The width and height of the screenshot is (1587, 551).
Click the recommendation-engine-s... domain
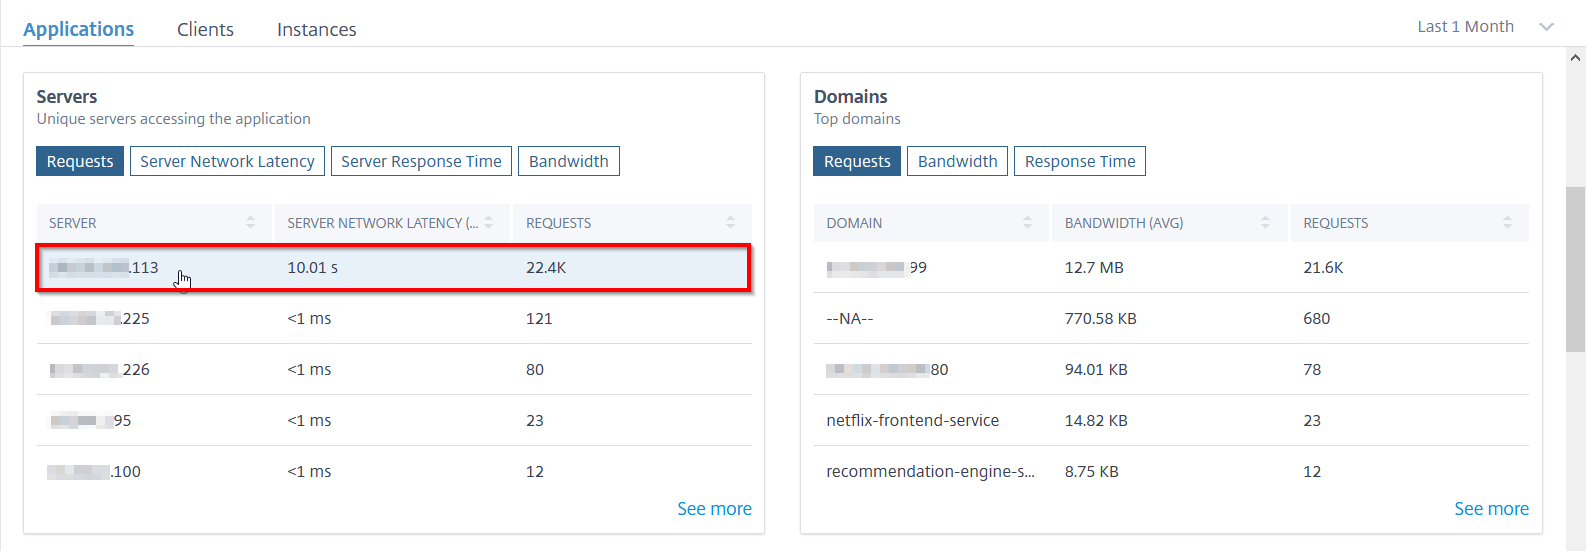click(930, 472)
